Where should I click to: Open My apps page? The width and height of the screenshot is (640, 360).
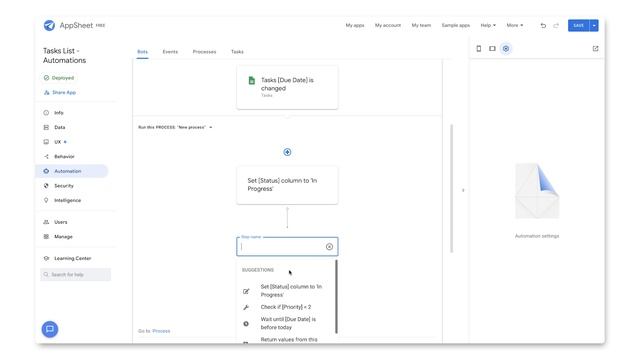pos(355,25)
